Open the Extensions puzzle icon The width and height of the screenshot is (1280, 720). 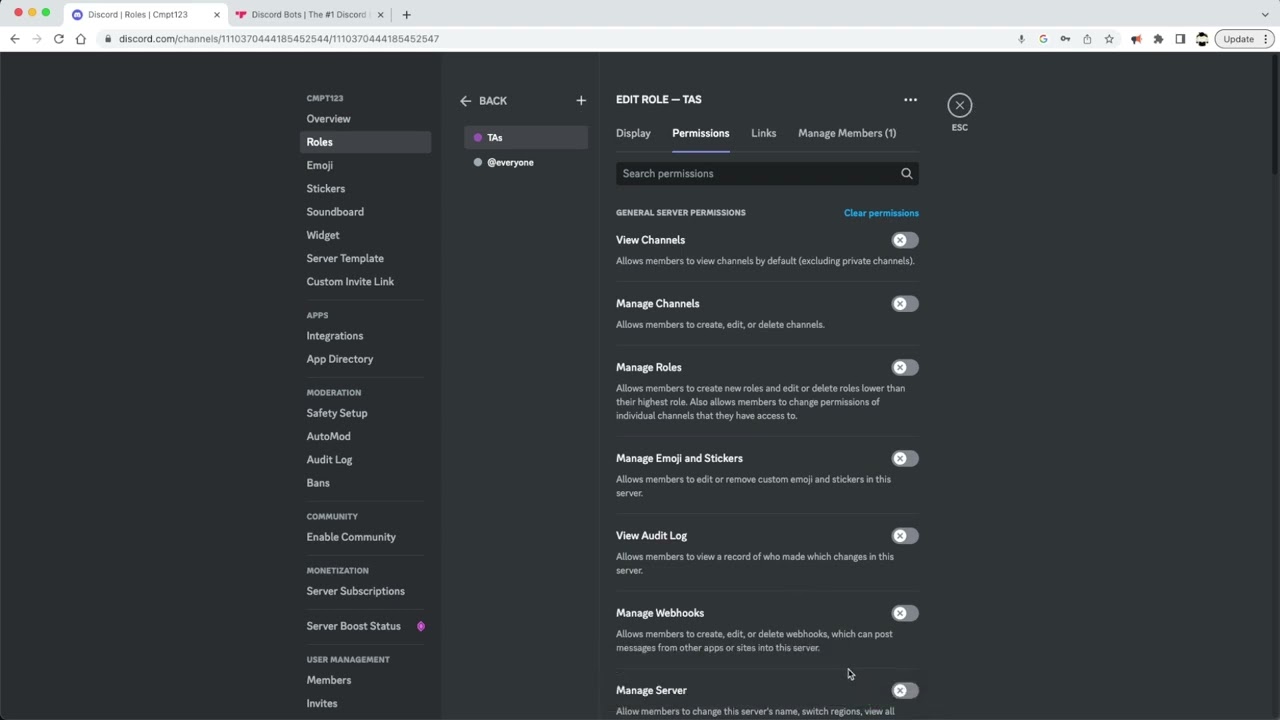click(1158, 39)
